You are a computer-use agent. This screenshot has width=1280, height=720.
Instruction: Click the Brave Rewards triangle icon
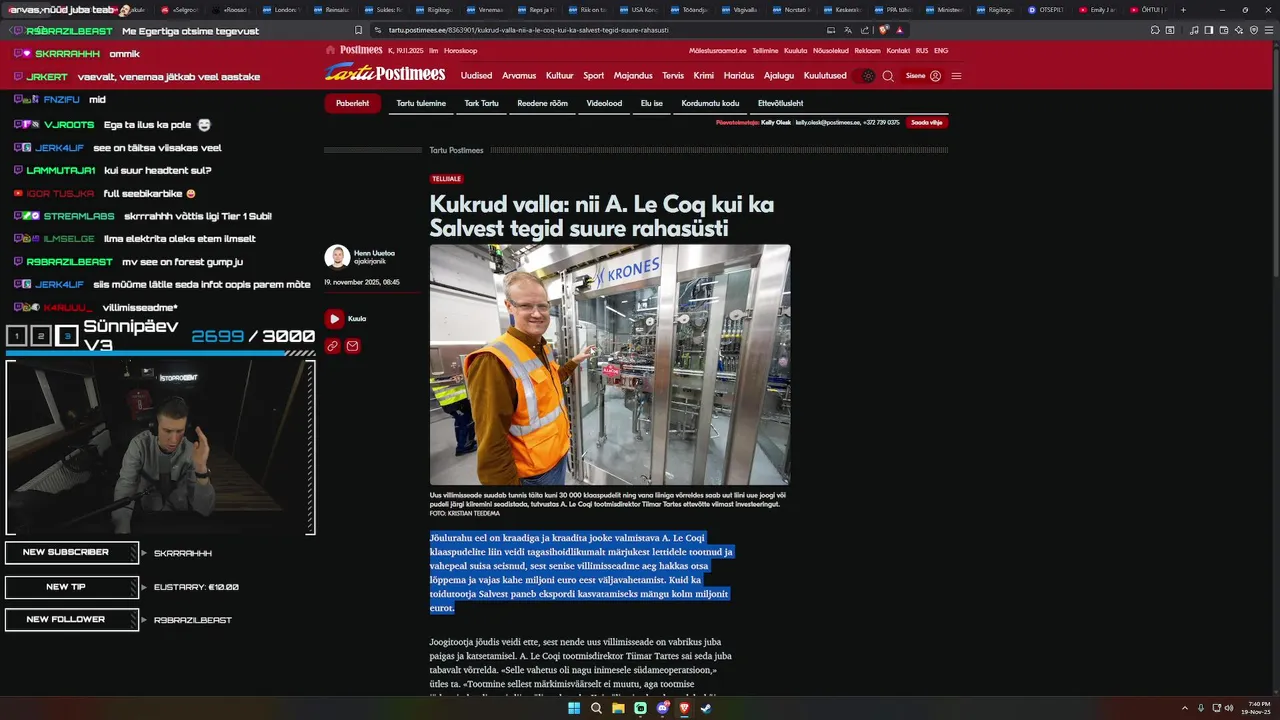click(x=900, y=30)
